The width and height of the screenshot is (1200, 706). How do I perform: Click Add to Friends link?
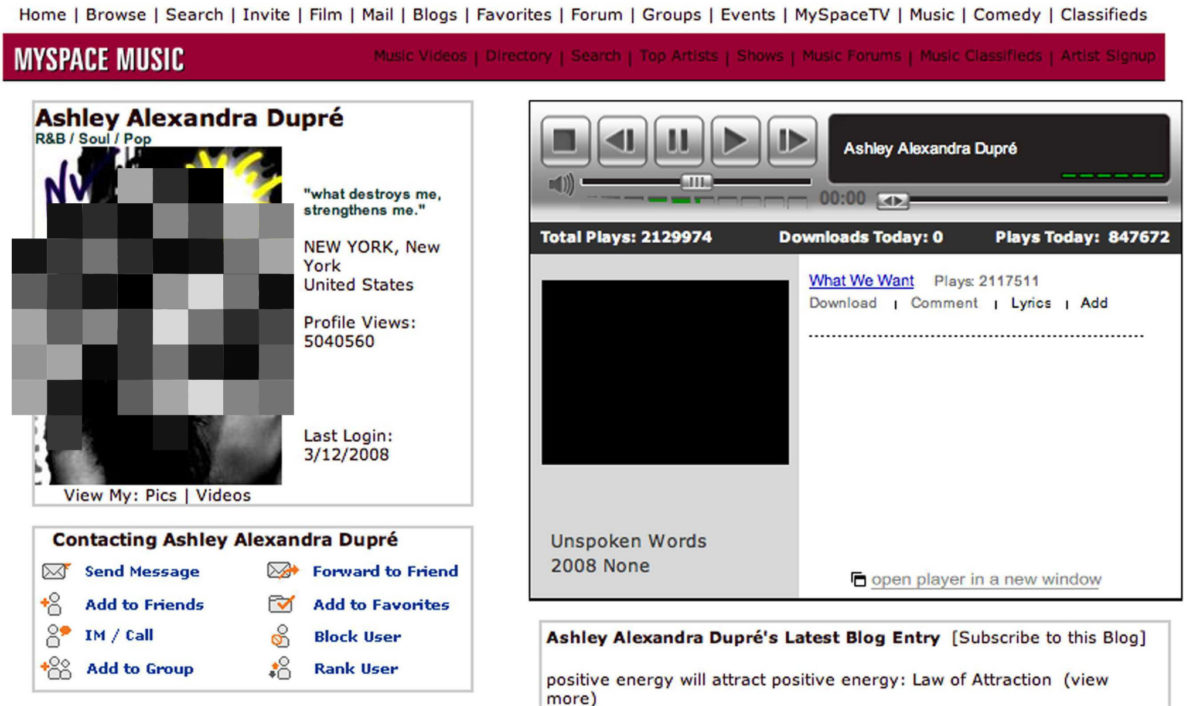coord(144,604)
